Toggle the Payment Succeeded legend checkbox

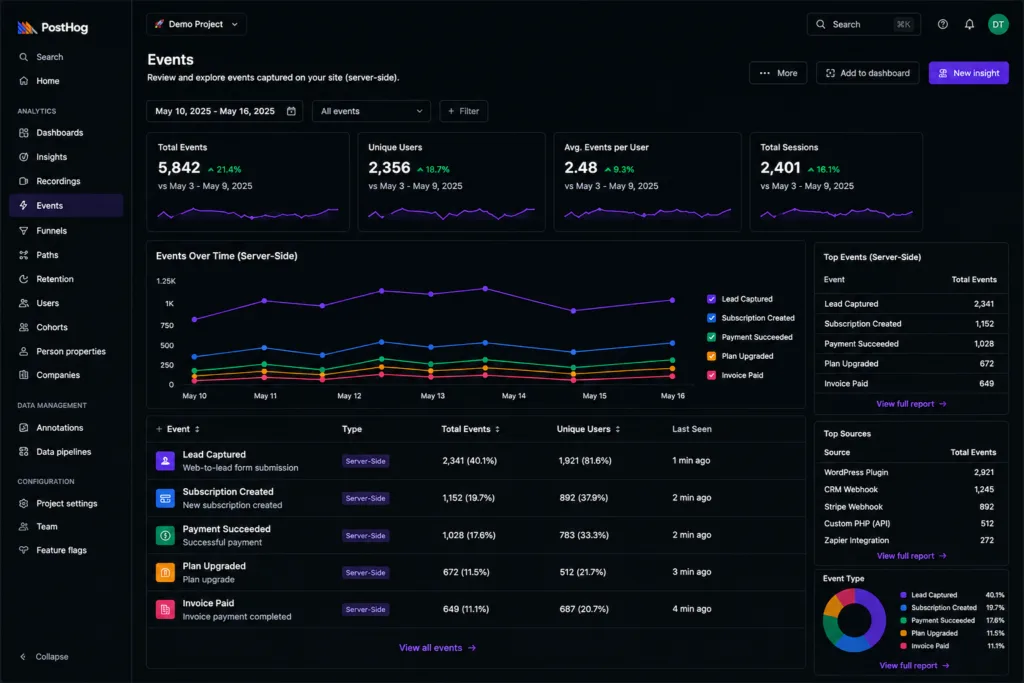[x=711, y=337]
